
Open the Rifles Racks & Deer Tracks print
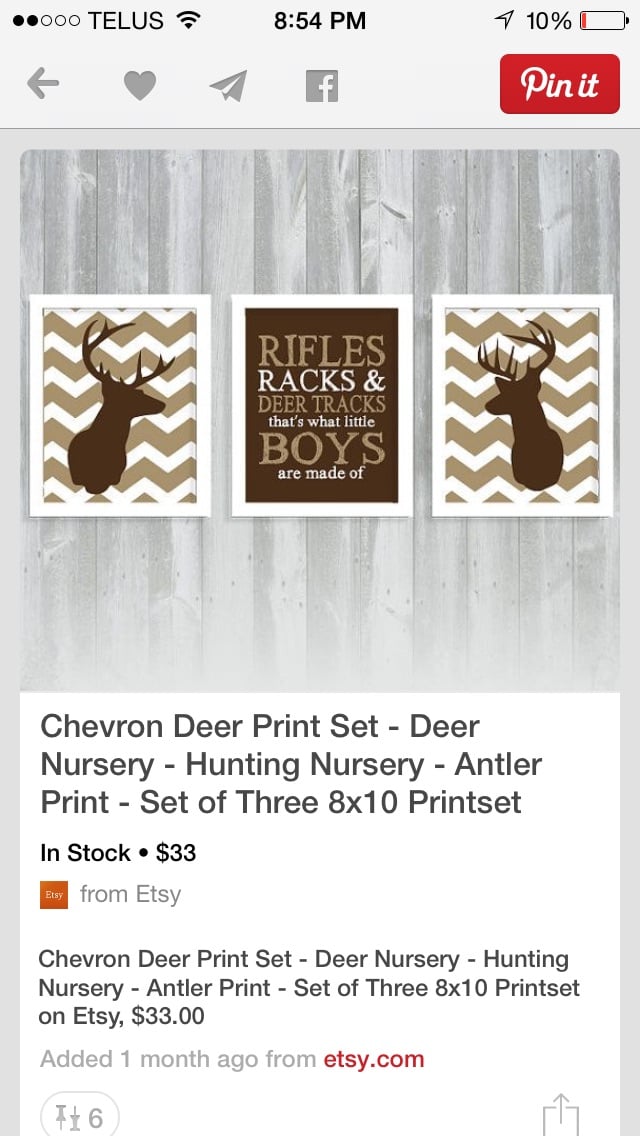tap(322, 406)
